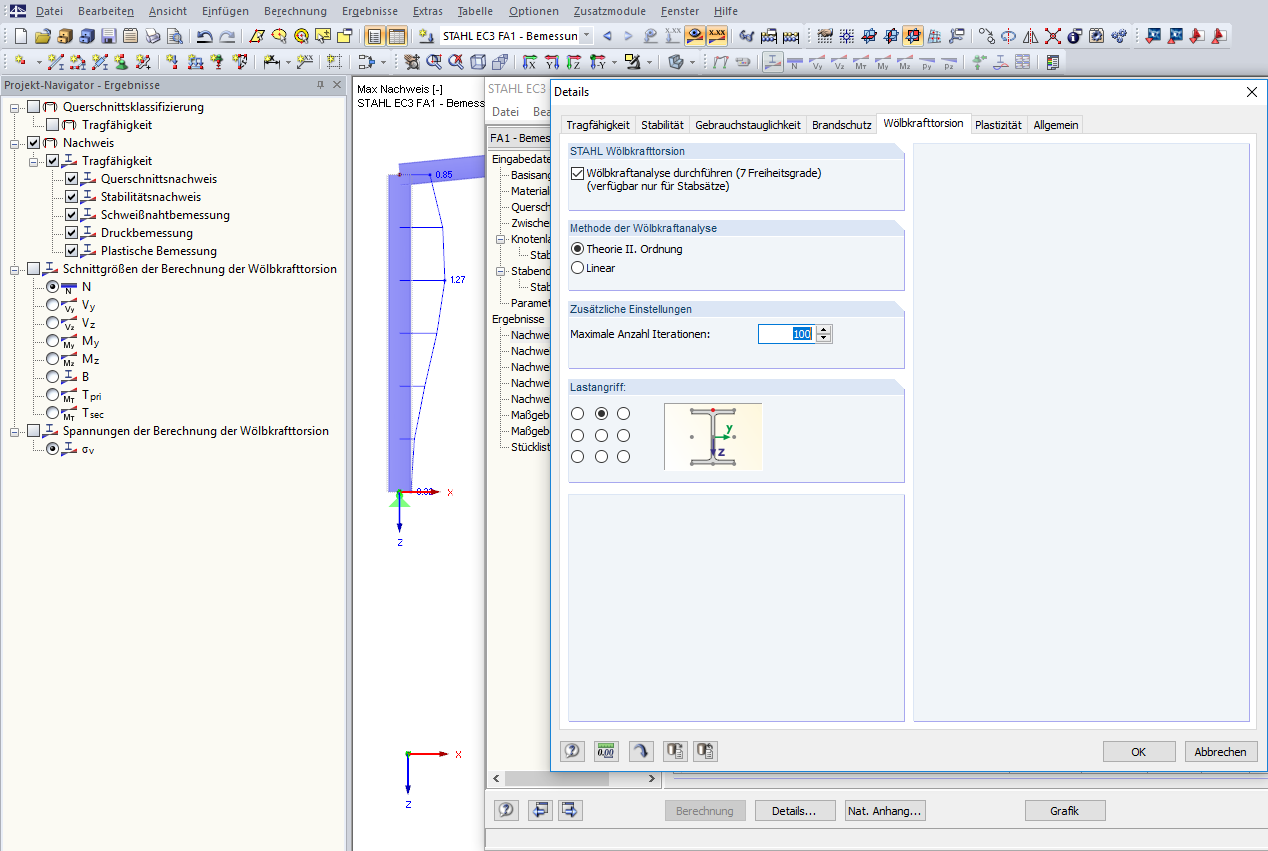Select Theorie II. Ordnung radio button
The height and width of the screenshot is (851, 1268).
(x=577, y=249)
